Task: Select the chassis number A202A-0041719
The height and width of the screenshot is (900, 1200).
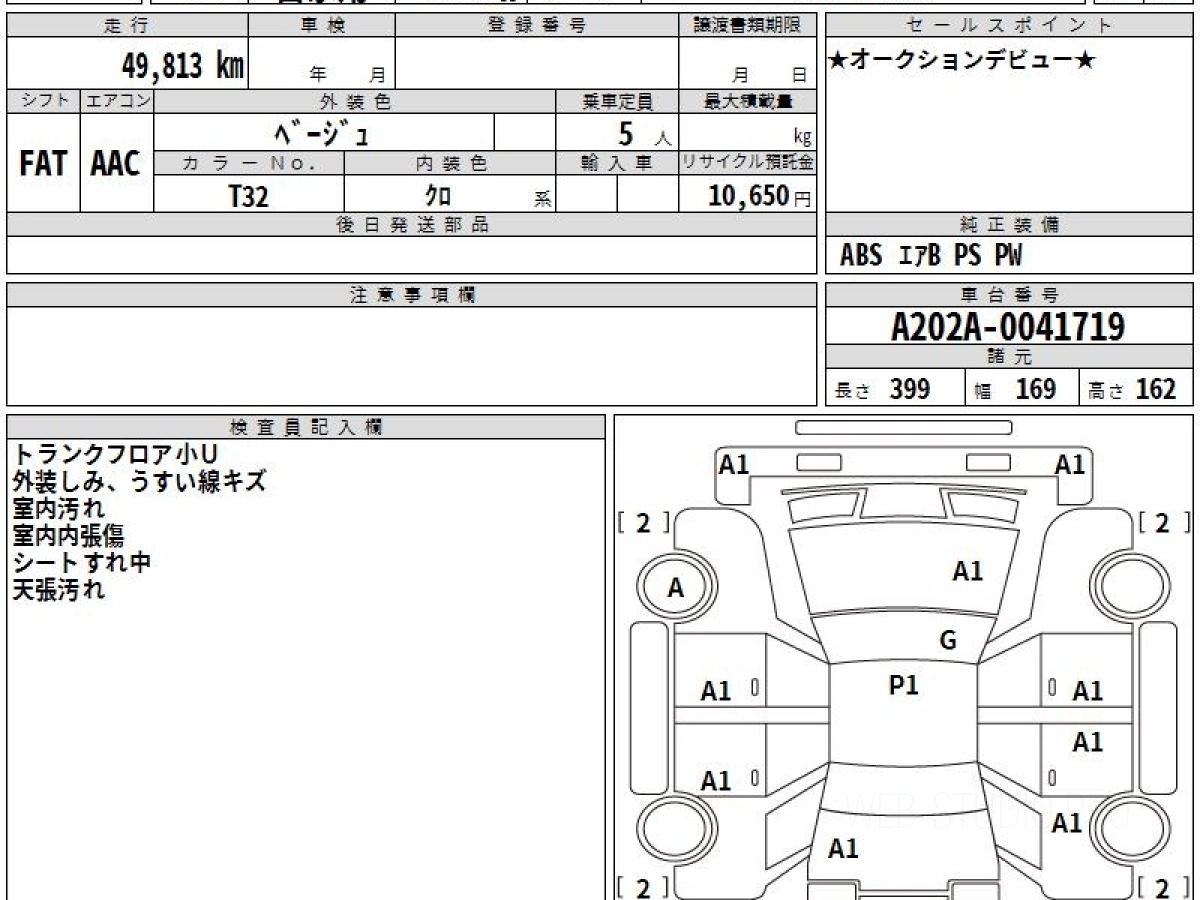Action: pyautogui.click(x=1008, y=326)
